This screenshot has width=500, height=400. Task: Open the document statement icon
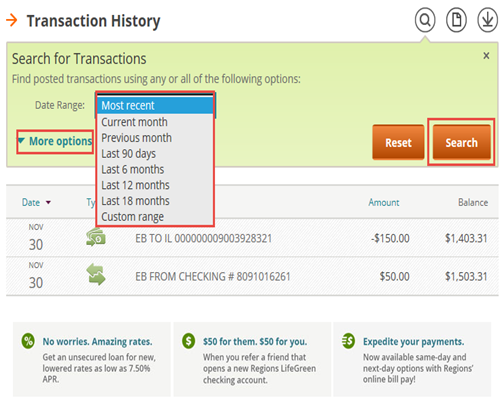(x=456, y=20)
